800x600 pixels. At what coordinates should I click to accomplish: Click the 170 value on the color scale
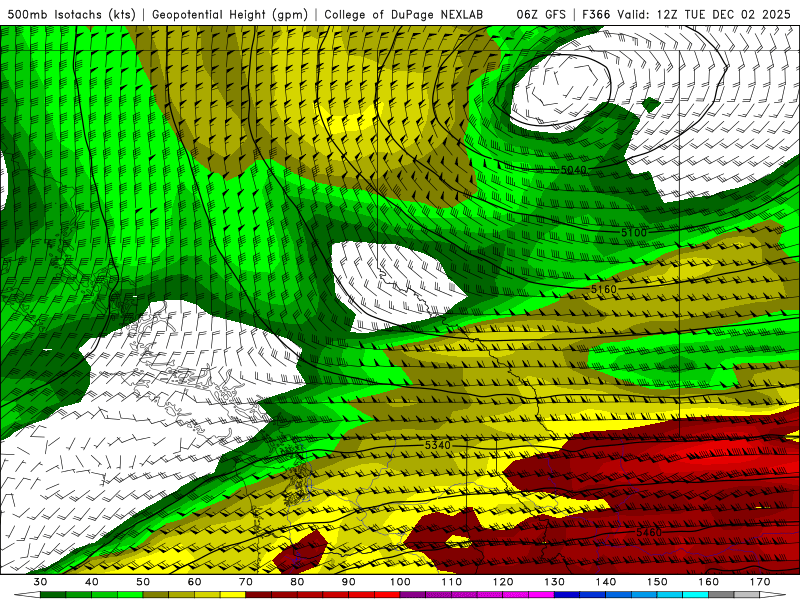pyautogui.click(x=760, y=582)
